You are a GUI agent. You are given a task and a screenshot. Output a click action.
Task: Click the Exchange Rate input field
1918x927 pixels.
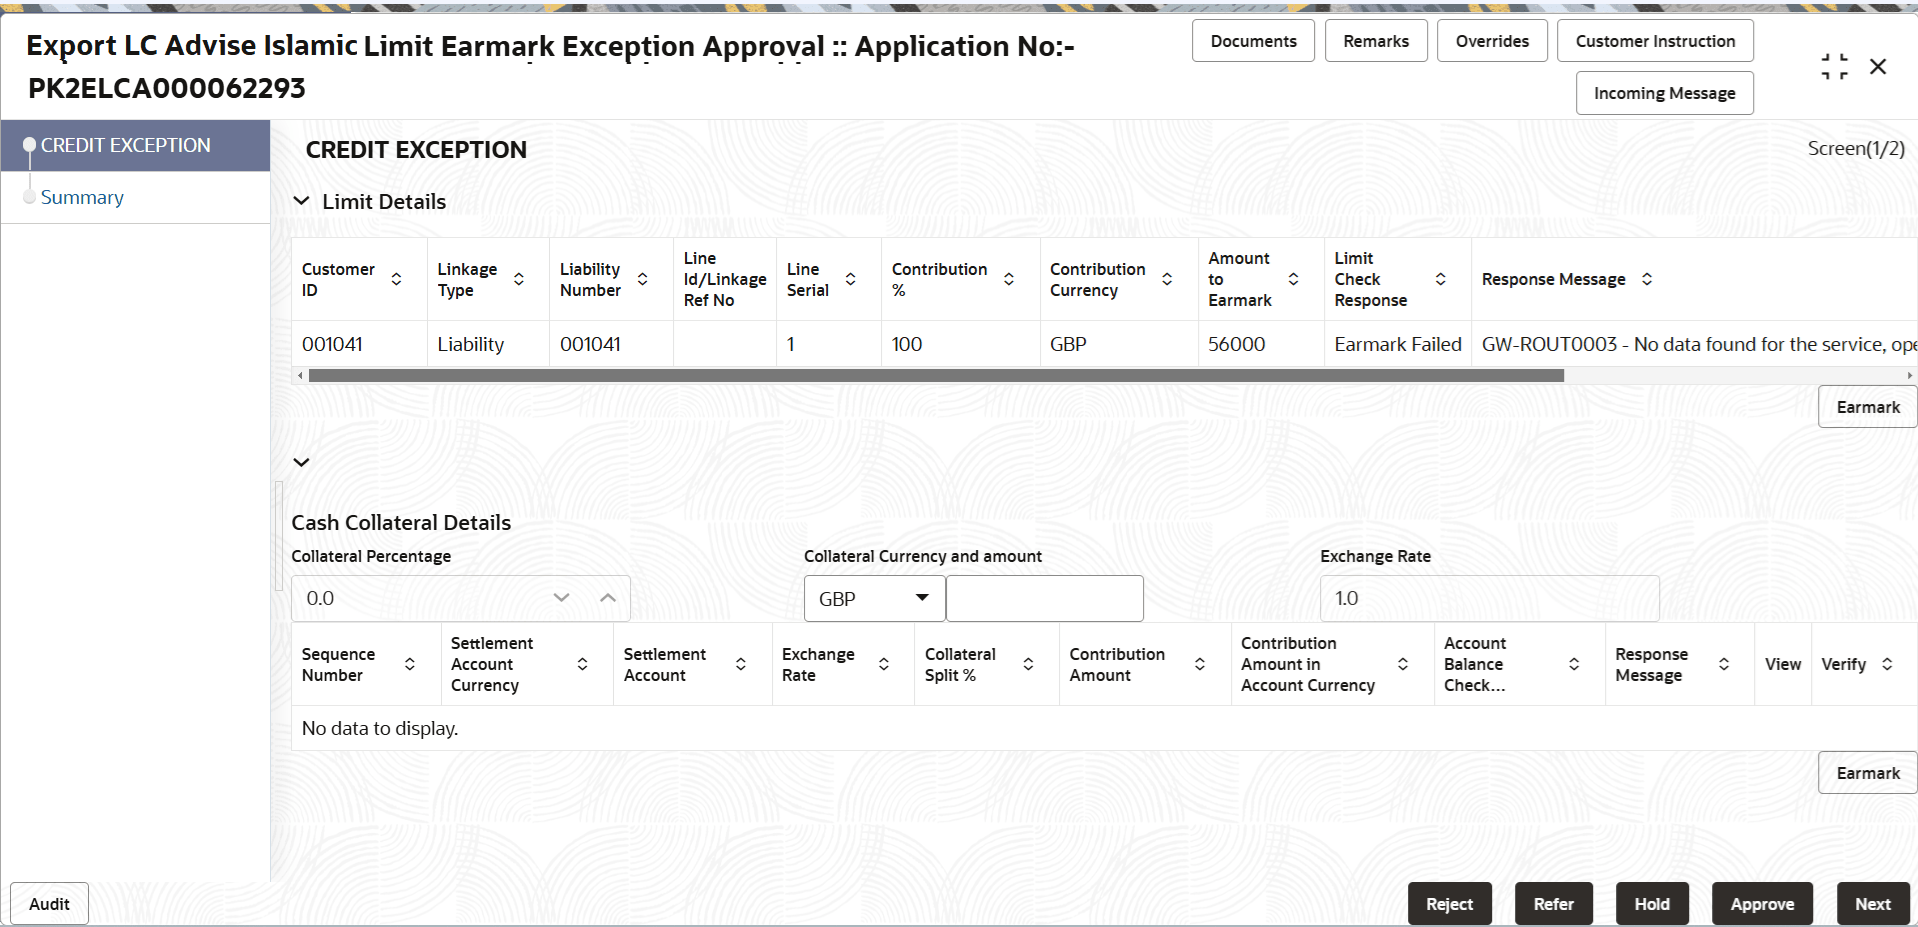[x=1487, y=597]
